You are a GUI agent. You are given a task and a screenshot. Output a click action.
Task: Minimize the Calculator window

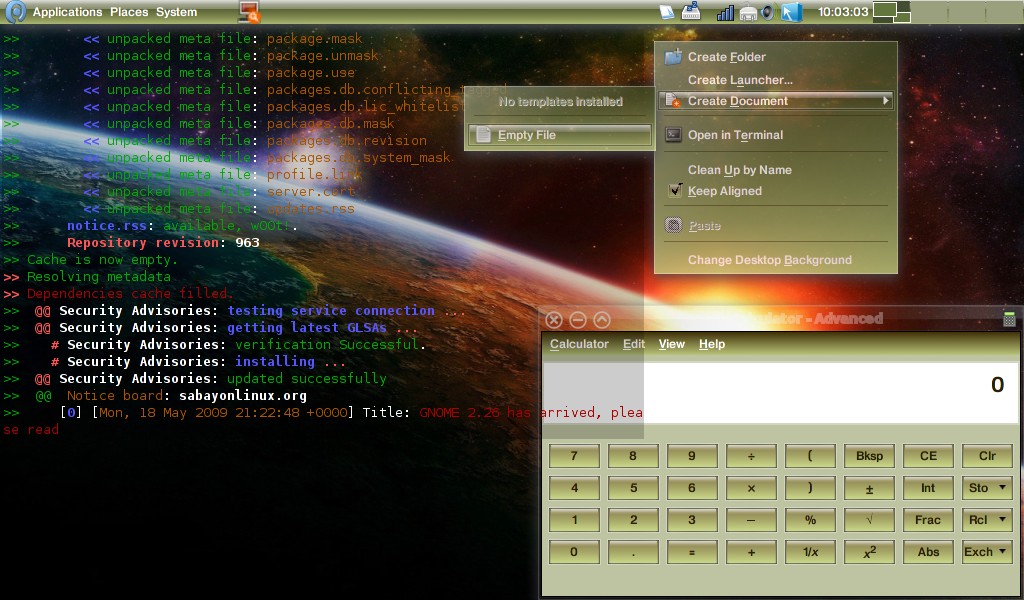[578, 319]
